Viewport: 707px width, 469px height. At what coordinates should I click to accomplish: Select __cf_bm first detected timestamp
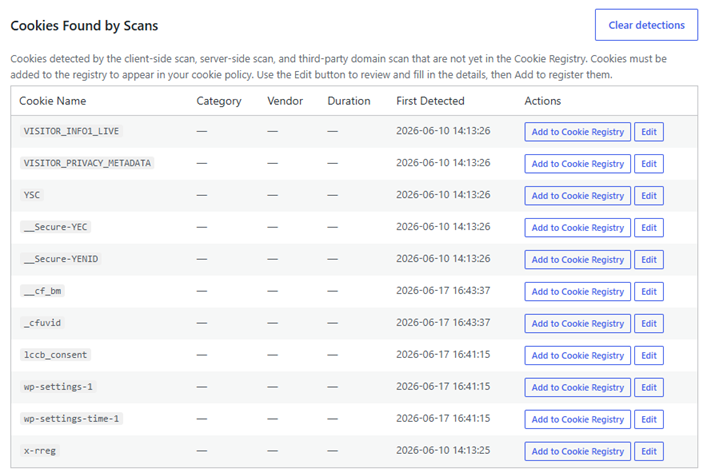(x=443, y=290)
